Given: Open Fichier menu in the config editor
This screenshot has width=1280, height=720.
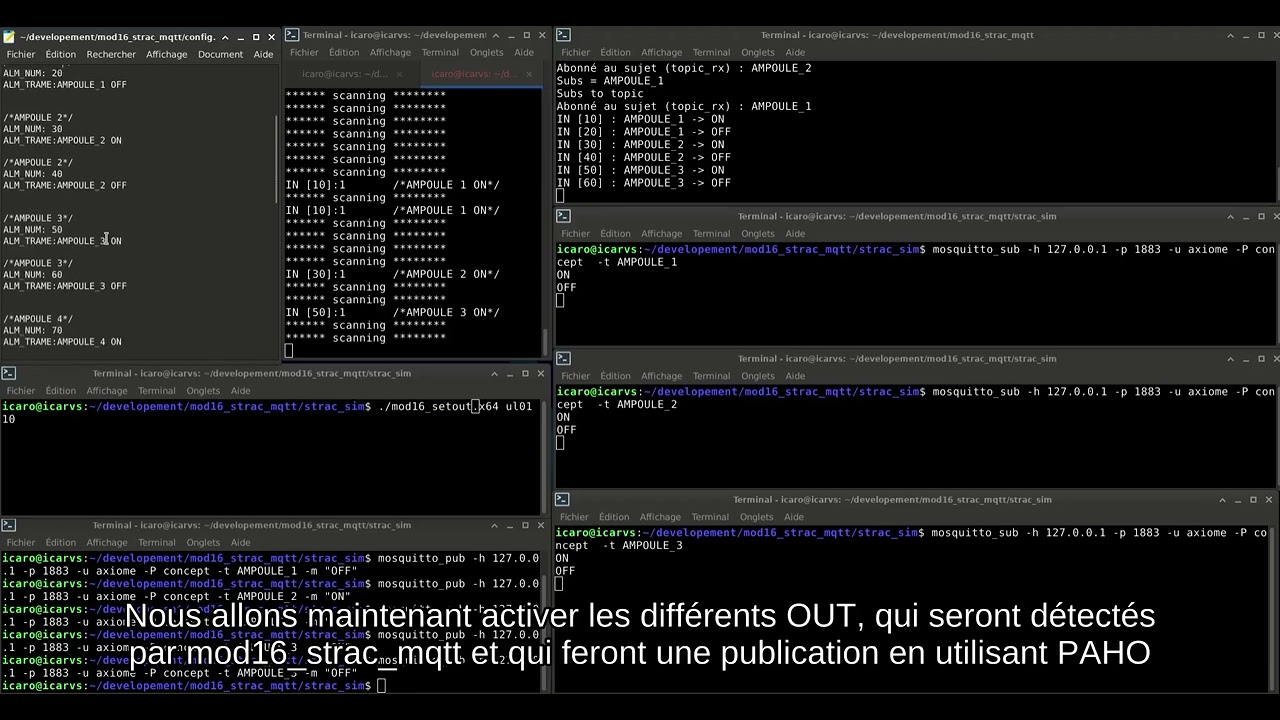Looking at the screenshot, I should coord(21,54).
